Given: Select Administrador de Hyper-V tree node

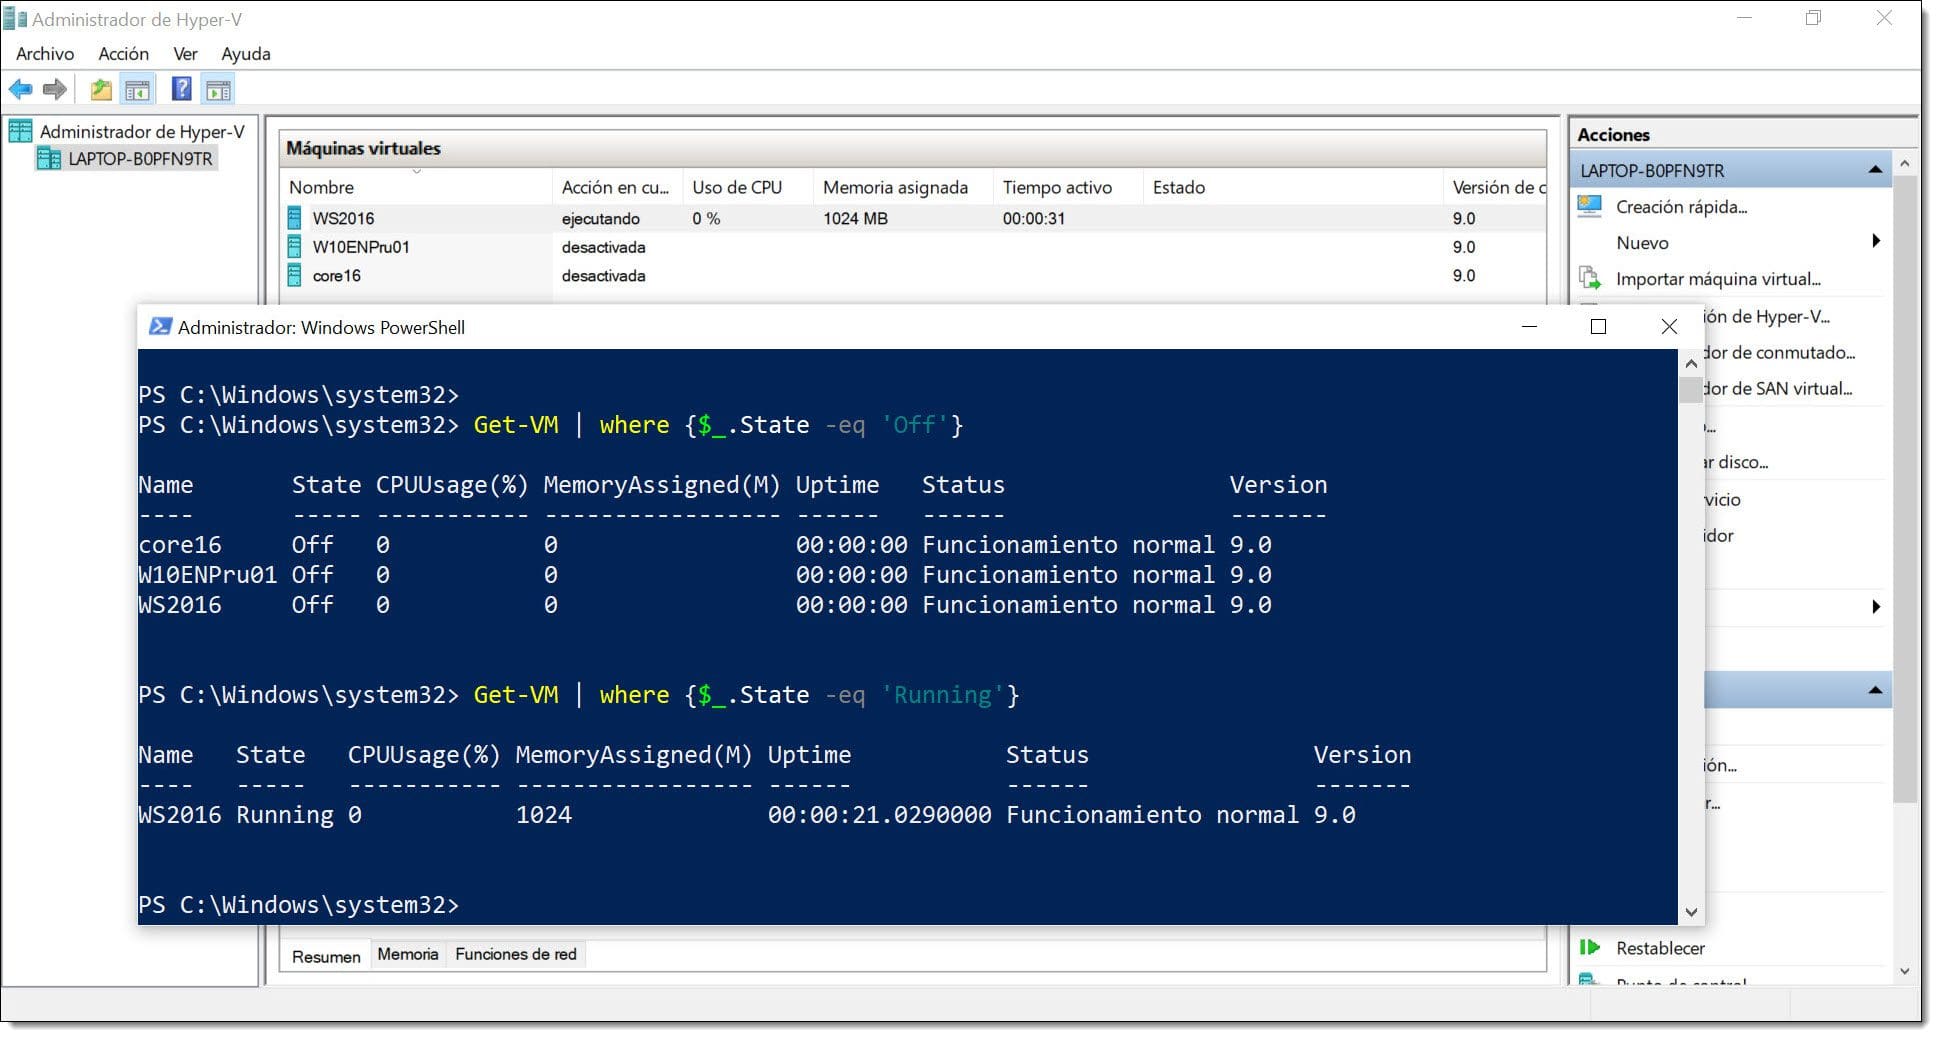Looking at the screenshot, I should 142,131.
